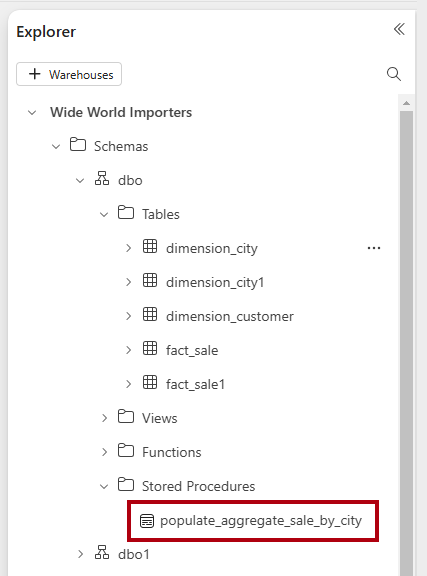This screenshot has height=576, width=427.
Task: Expand the dimension_city table chevron
Action: tap(128, 248)
